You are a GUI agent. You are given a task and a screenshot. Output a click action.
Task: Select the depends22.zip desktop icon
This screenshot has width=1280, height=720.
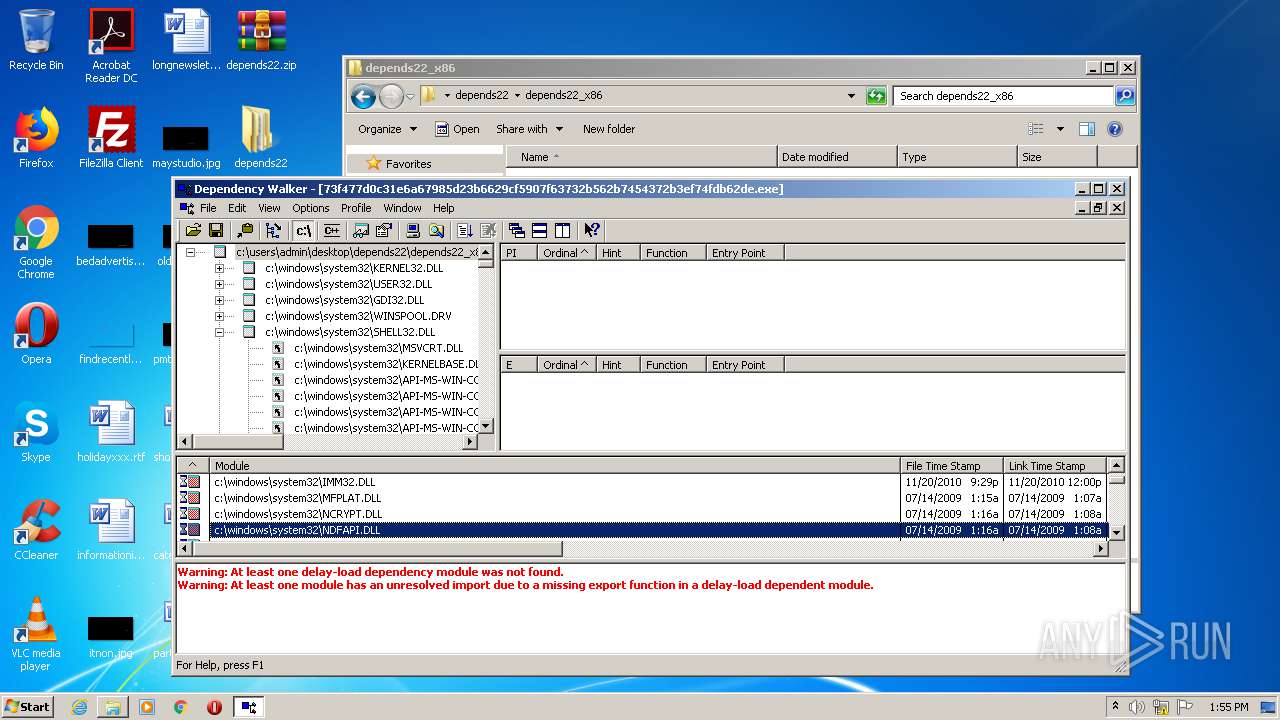261,41
